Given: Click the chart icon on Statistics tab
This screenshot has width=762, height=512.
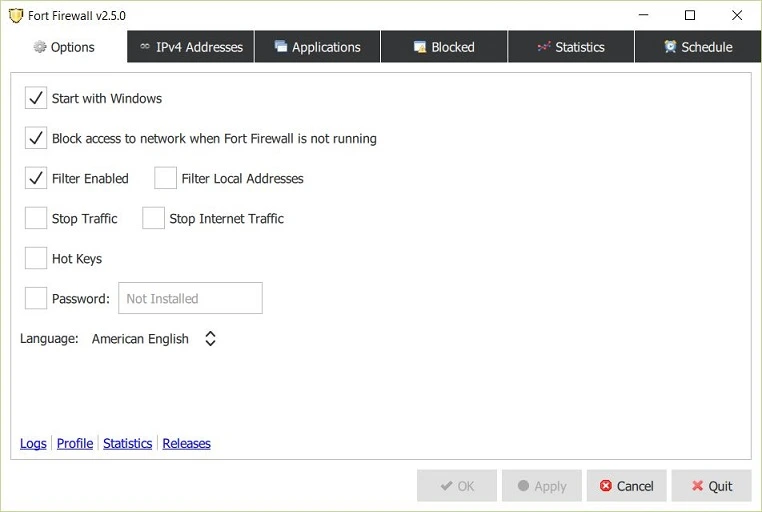Looking at the screenshot, I should pos(544,47).
